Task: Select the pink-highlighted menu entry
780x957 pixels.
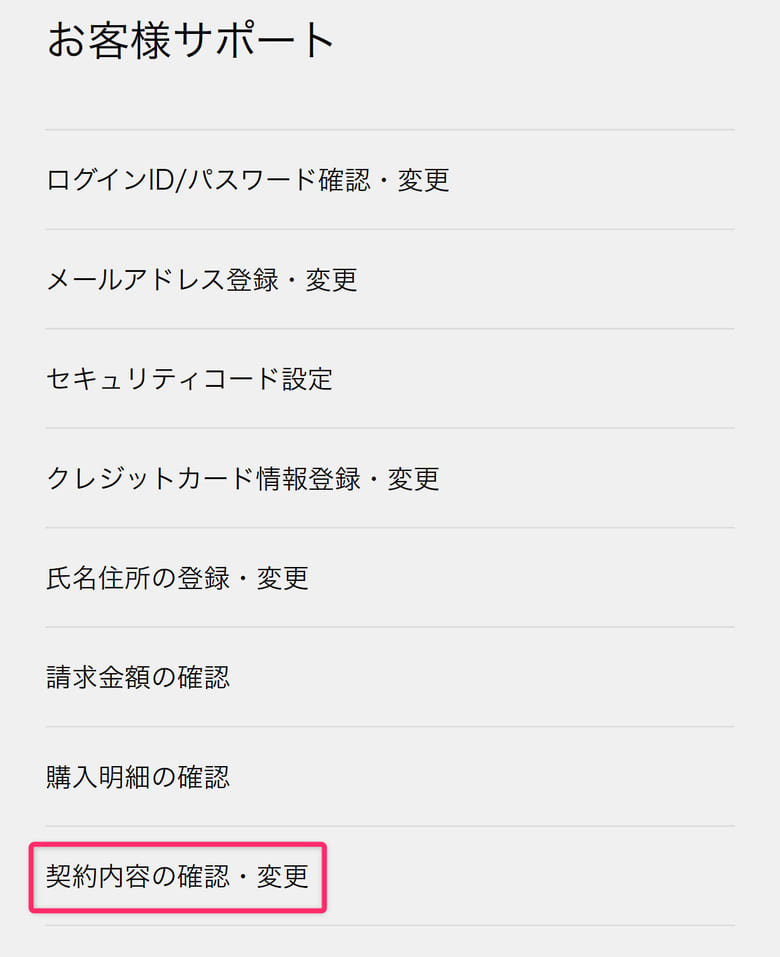Action: (177, 876)
